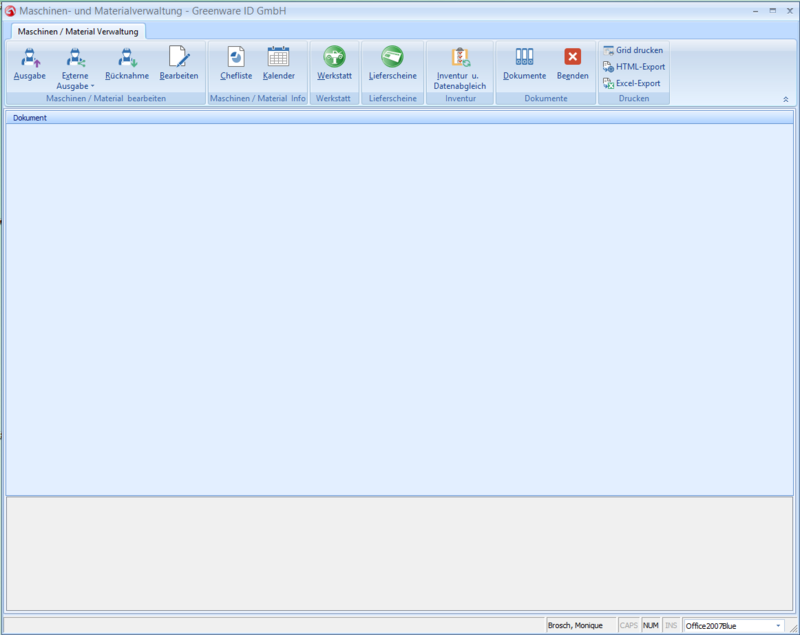Show the Chefliste report
The image size is (800, 635).
click(236, 64)
